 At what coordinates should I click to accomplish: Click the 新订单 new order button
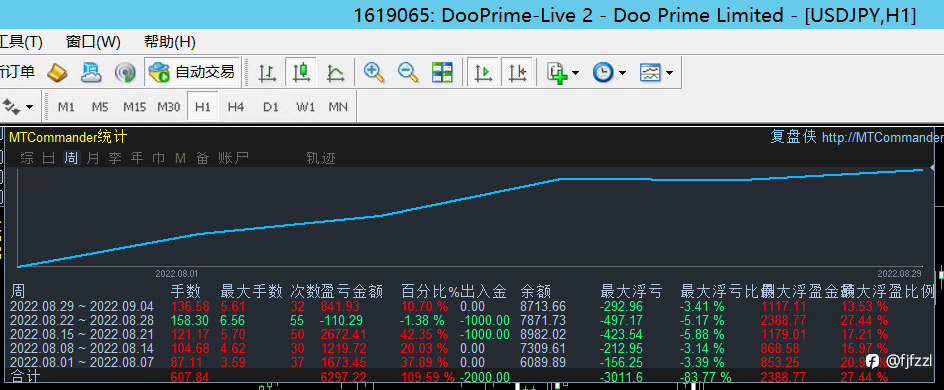click(17, 72)
